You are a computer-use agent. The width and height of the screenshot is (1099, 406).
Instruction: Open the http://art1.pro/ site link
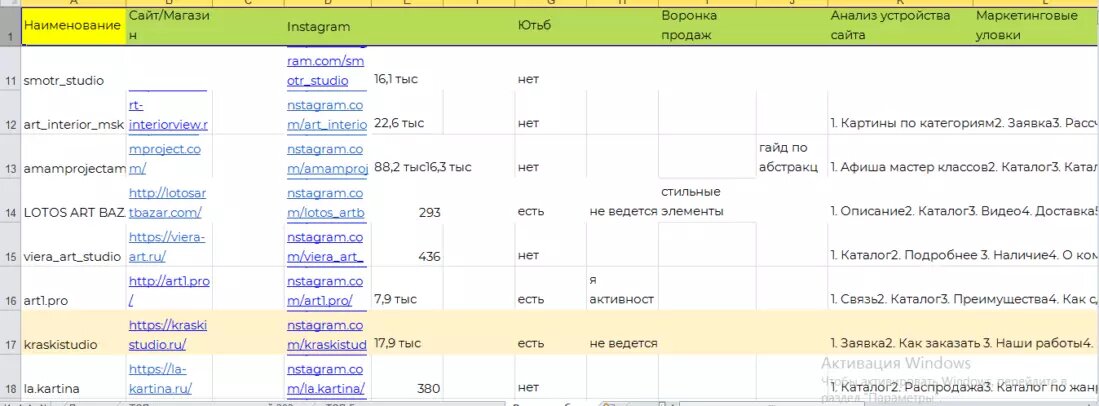169,291
